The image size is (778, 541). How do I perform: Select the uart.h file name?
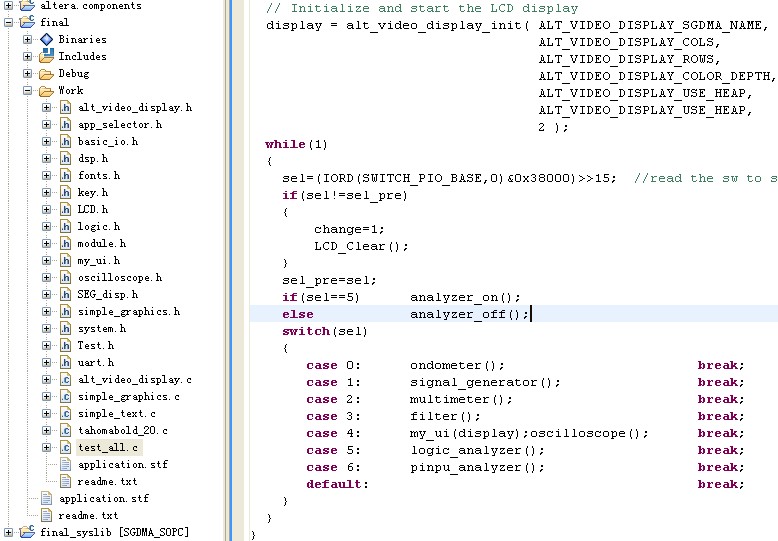click(96, 362)
